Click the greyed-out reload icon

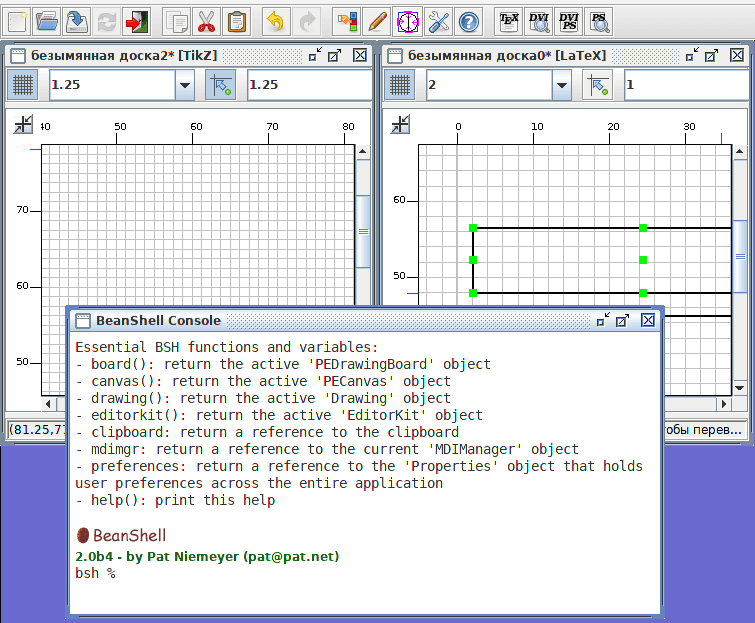point(106,22)
